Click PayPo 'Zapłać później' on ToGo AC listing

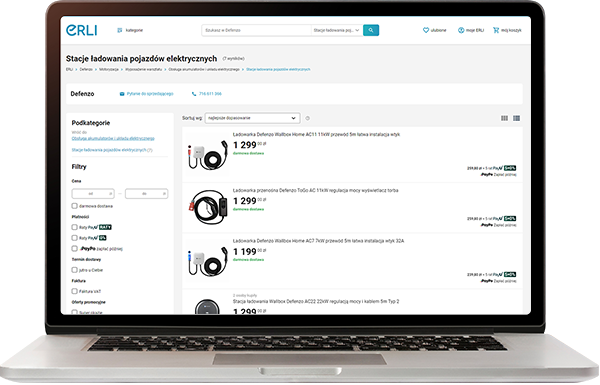tap(498, 225)
